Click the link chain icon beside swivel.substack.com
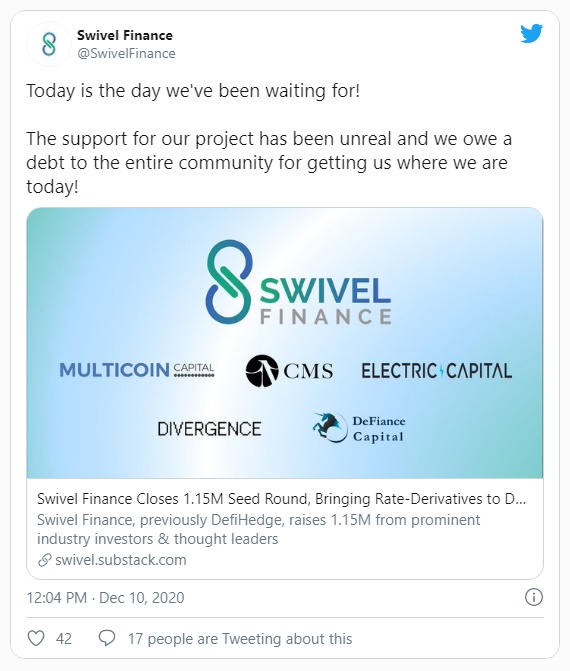Image resolution: width=570 pixels, height=671 pixels. [45, 560]
